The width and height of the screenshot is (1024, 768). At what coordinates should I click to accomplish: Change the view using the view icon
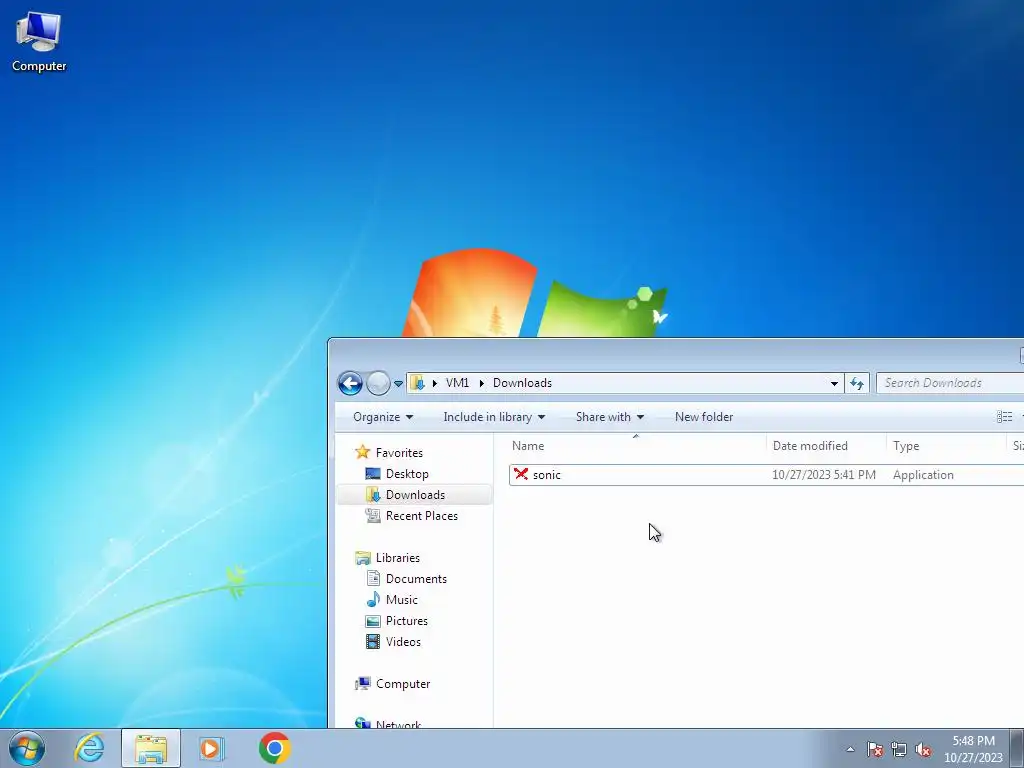(x=1004, y=417)
